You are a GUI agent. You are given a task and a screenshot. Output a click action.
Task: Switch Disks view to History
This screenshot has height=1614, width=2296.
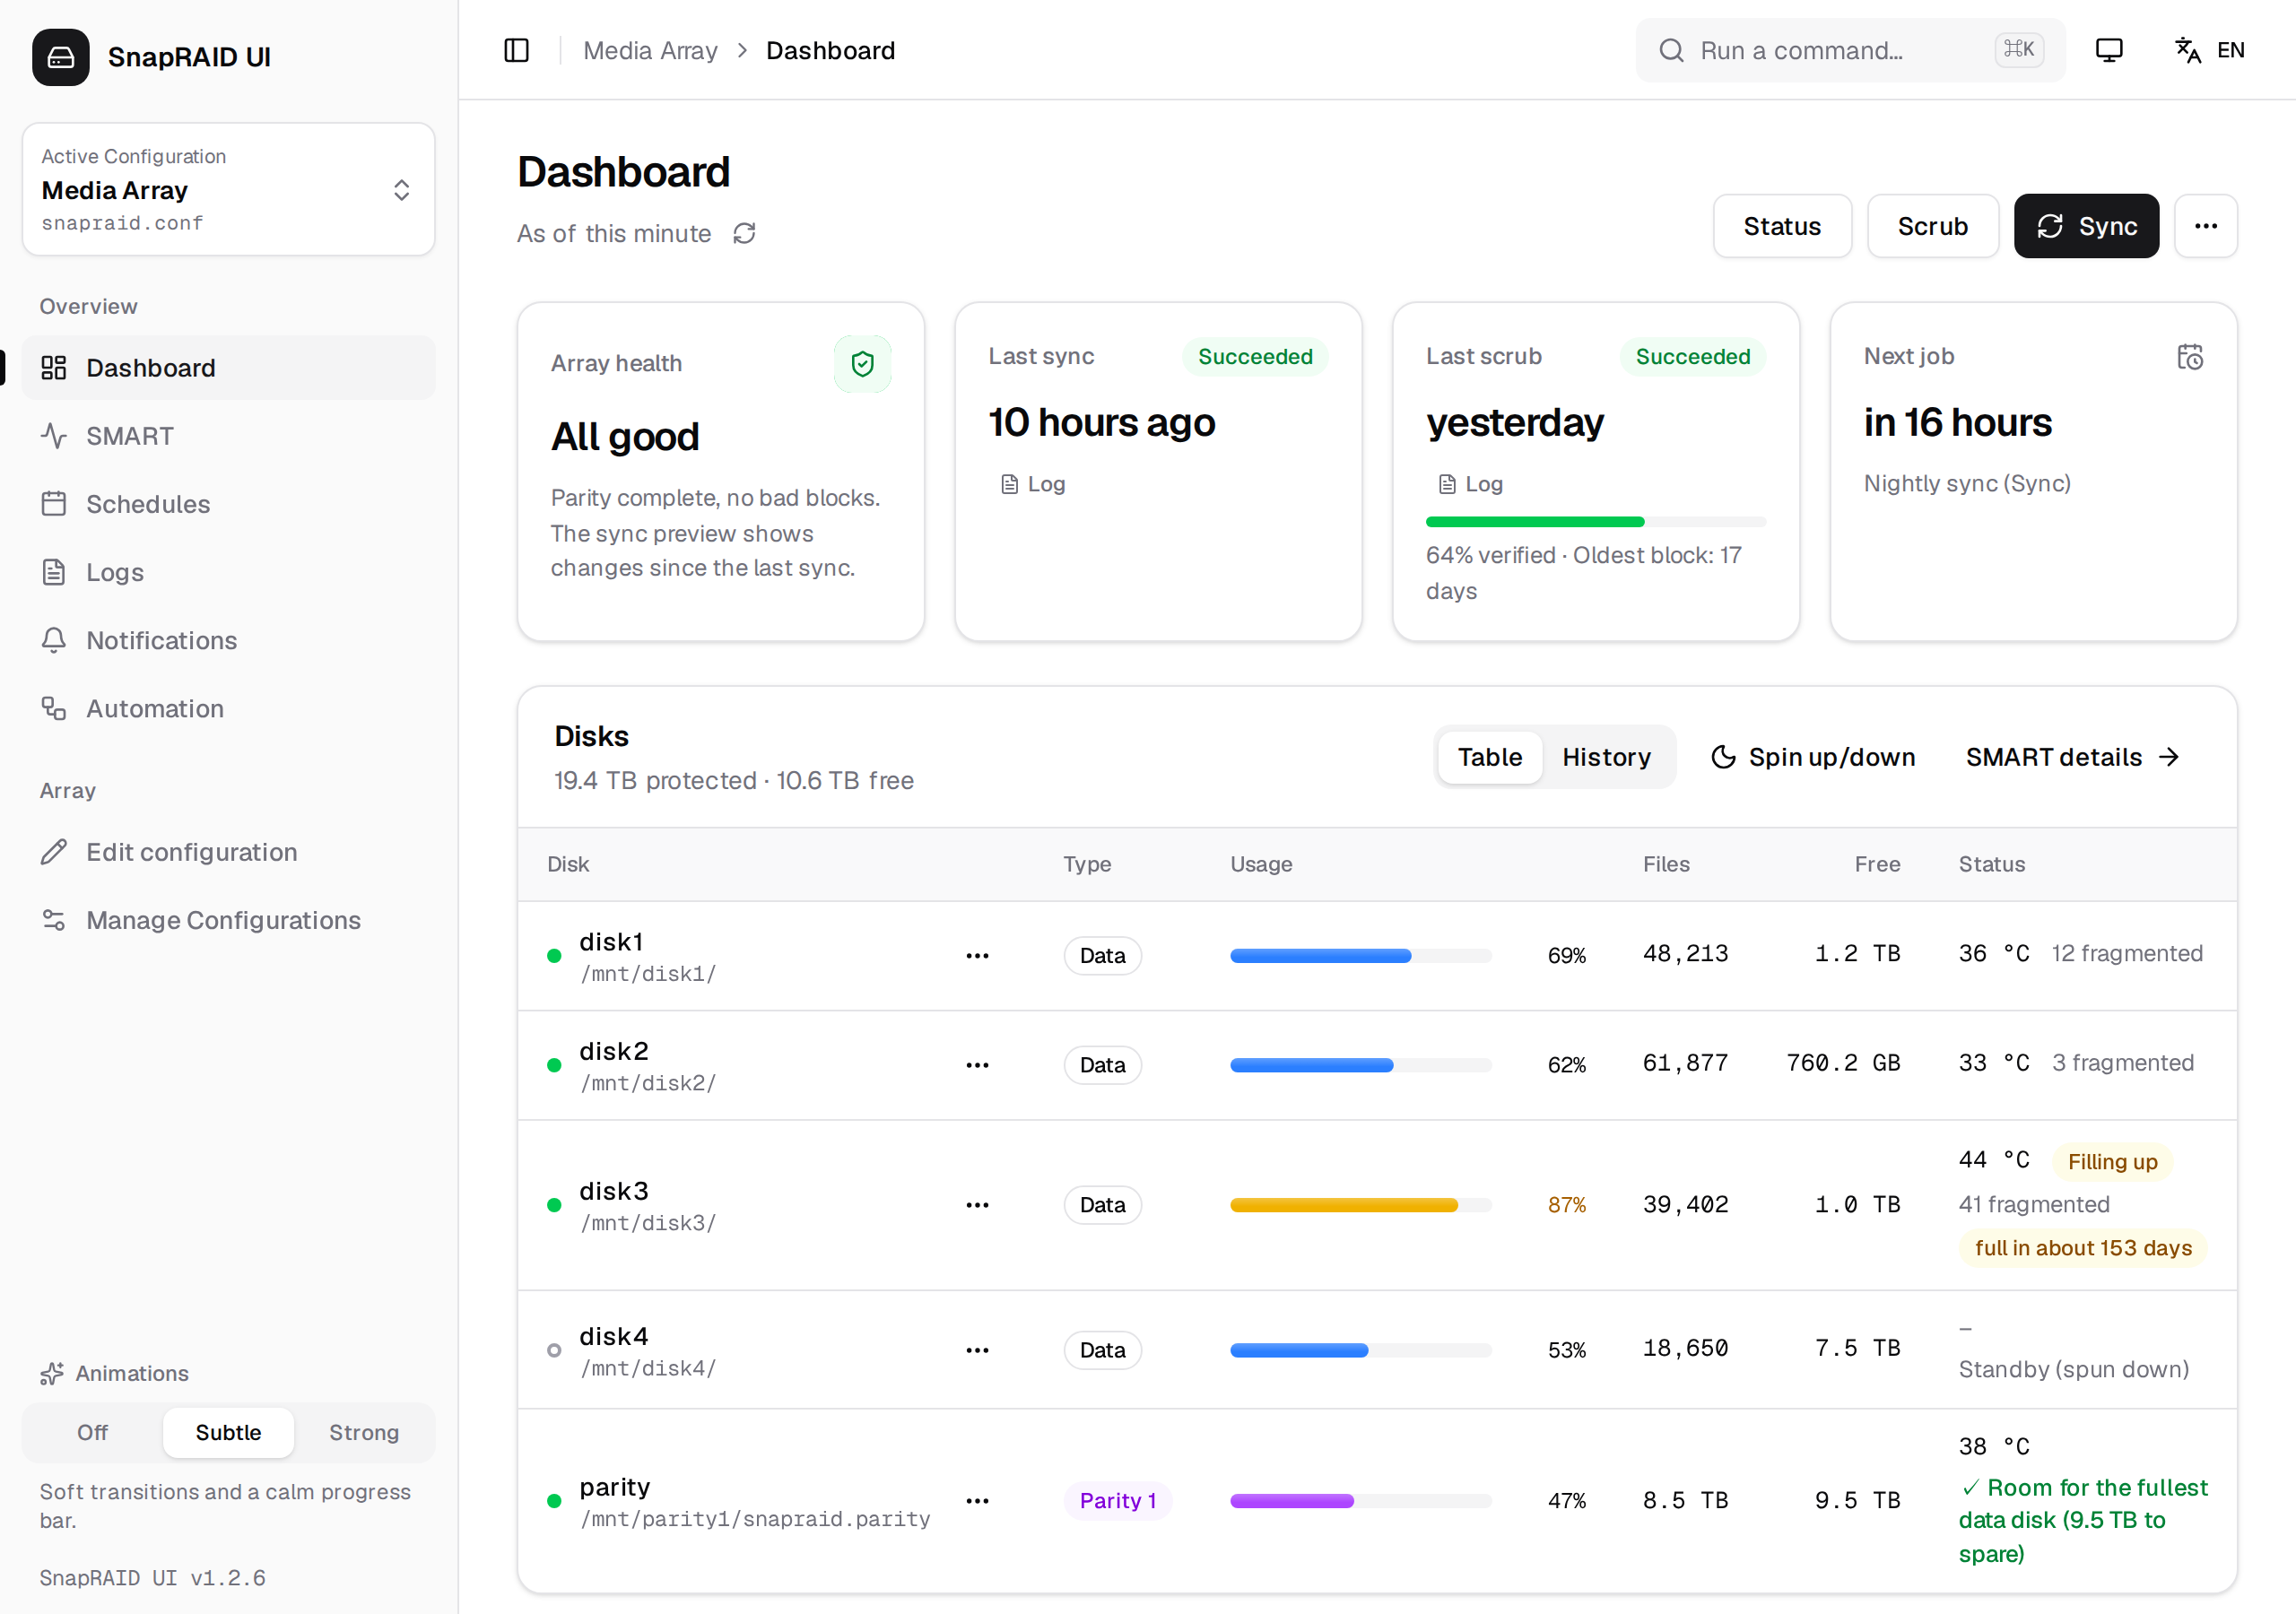click(1606, 757)
